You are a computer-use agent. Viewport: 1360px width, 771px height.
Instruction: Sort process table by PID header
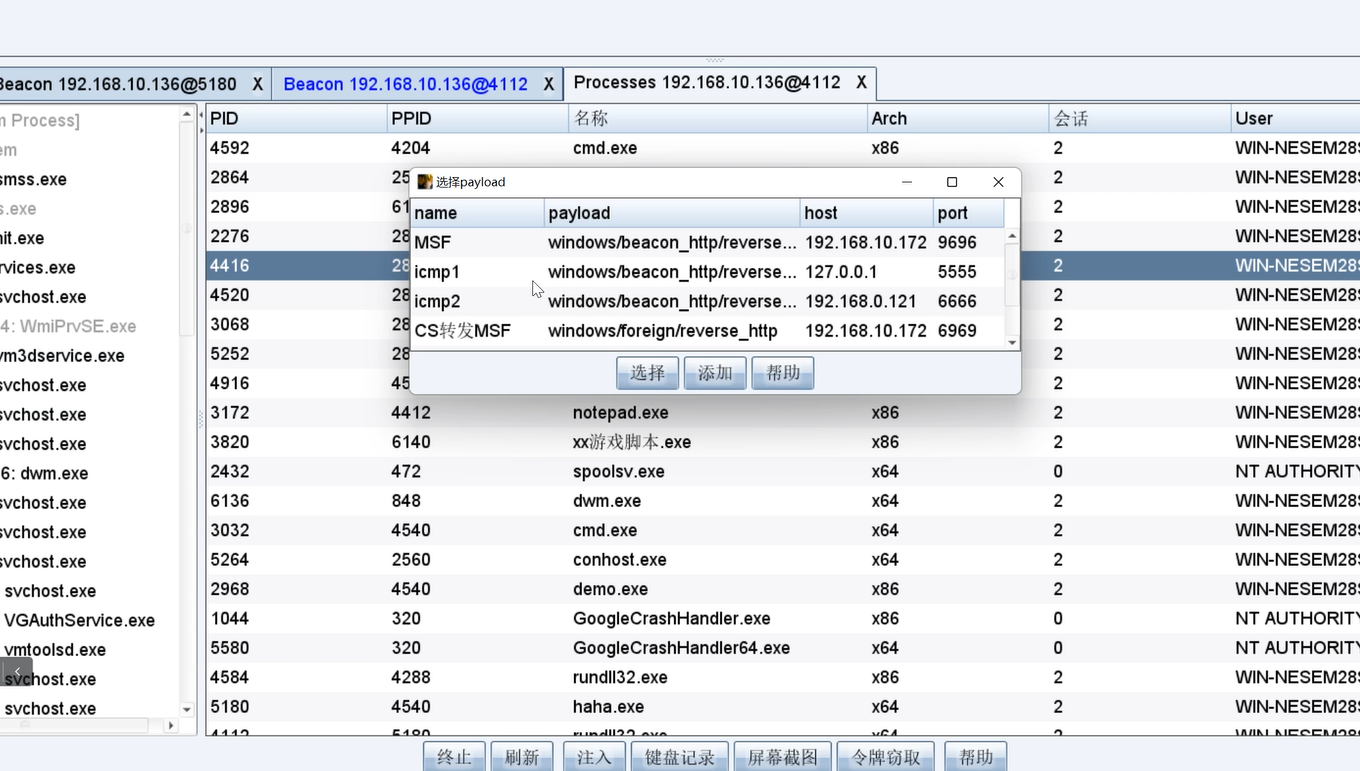click(295, 118)
